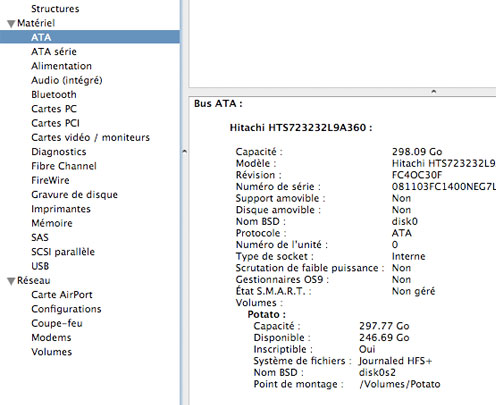Click the Hitachi HTS723232L9A360 heading

(301, 128)
